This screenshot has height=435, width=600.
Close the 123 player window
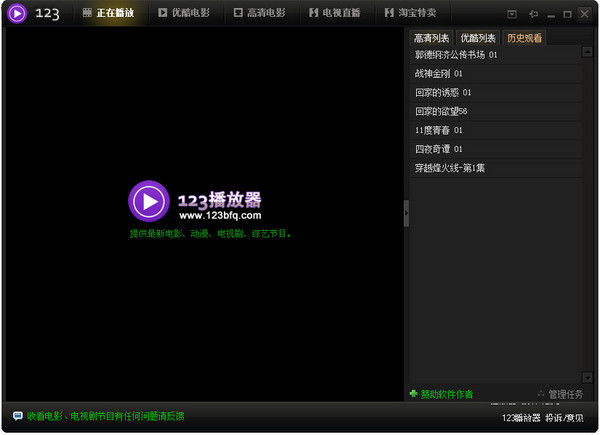pos(584,14)
